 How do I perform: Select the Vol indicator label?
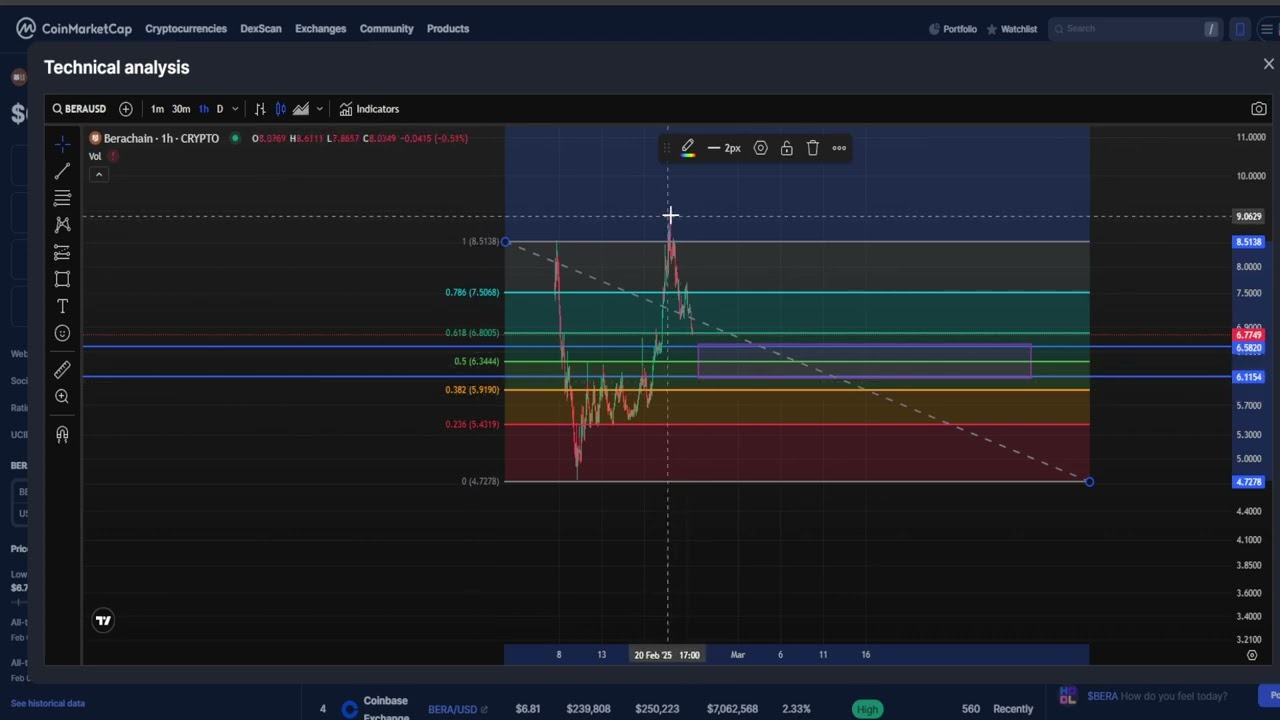coord(95,156)
